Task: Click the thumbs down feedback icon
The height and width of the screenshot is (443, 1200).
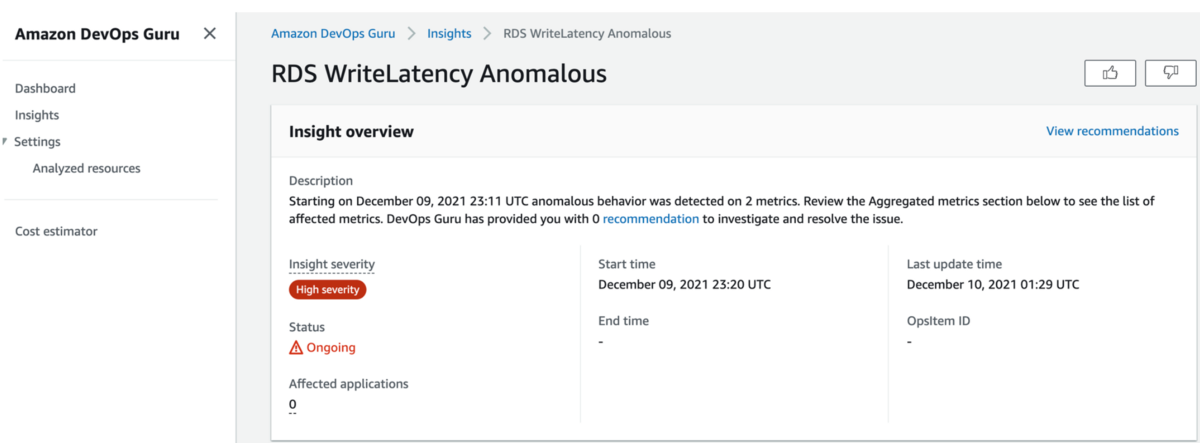Action: [1171, 73]
